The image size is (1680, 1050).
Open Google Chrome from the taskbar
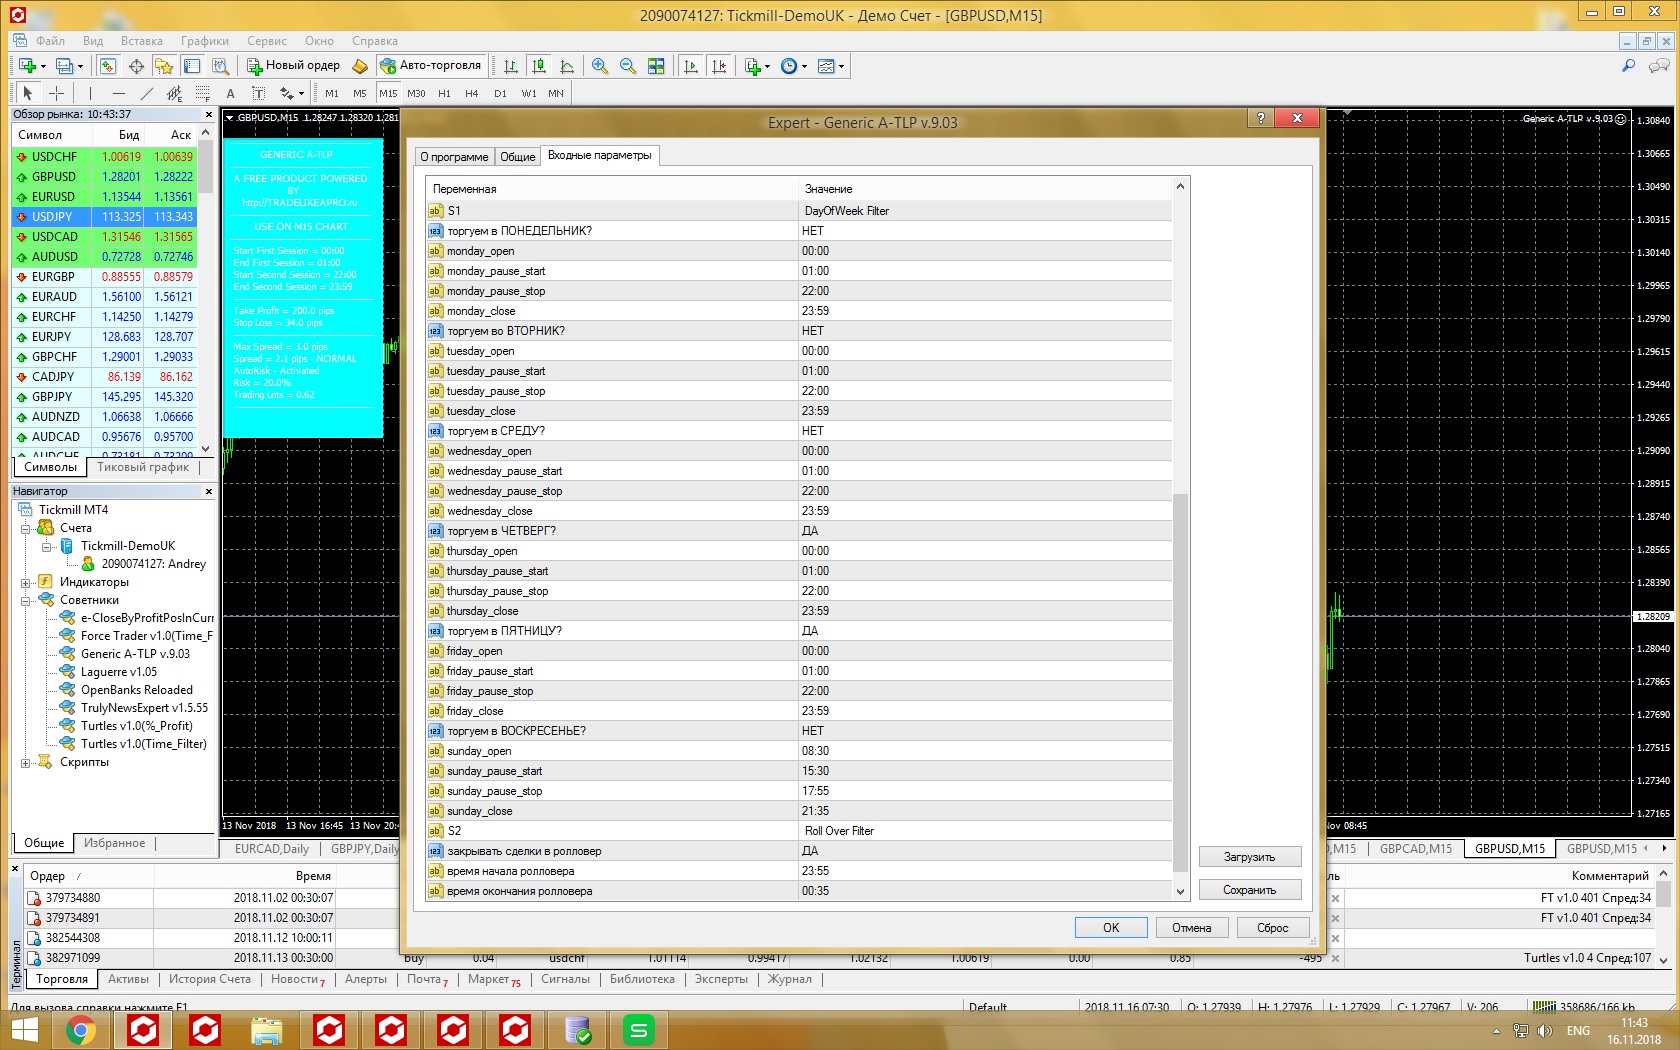81,1030
